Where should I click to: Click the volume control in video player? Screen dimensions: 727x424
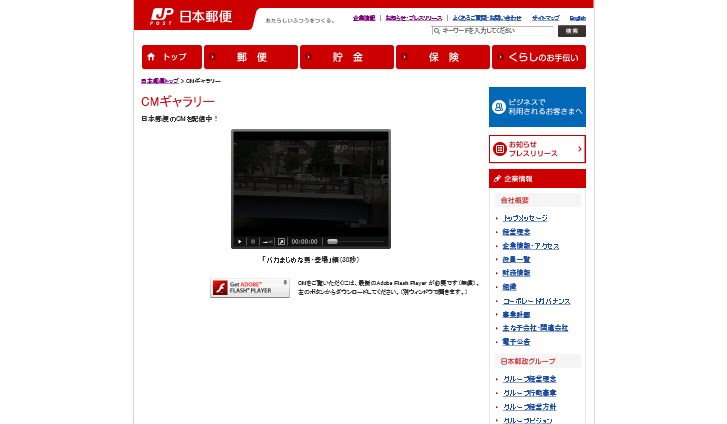(x=267, y=242)
